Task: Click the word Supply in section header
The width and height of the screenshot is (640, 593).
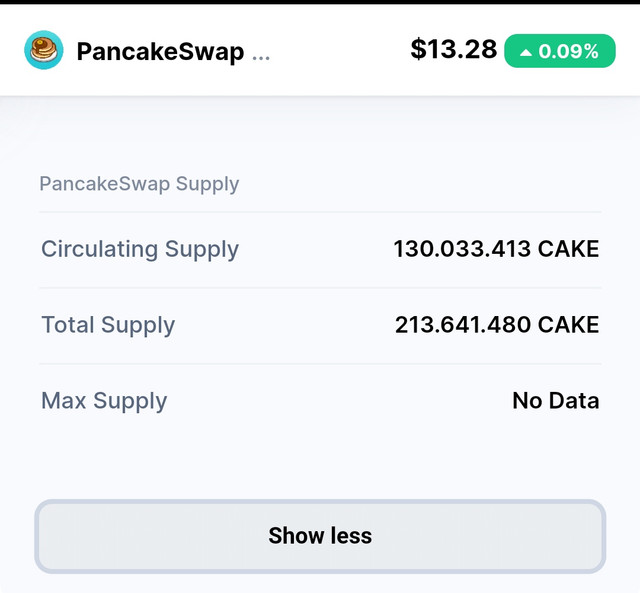Action: pos(207,184)
